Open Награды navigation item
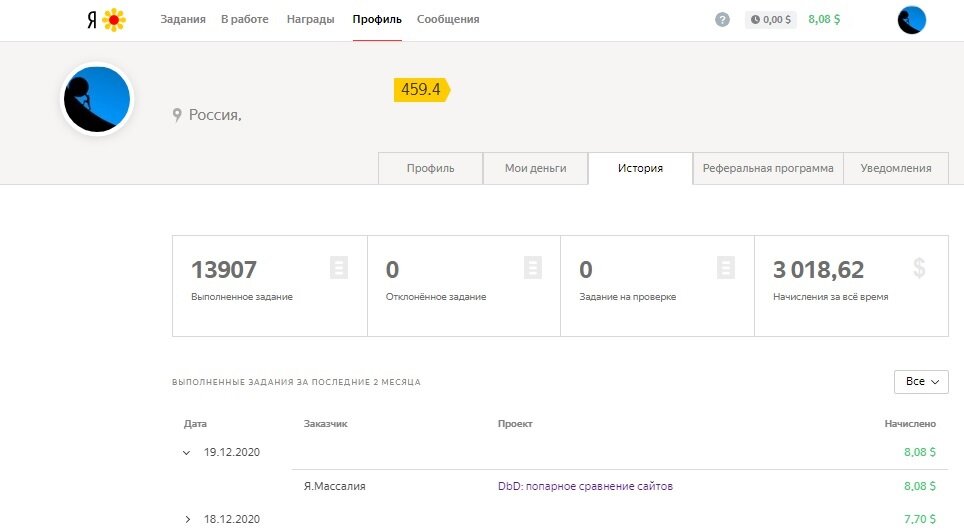964x532 pixels. tap(310, 19)
